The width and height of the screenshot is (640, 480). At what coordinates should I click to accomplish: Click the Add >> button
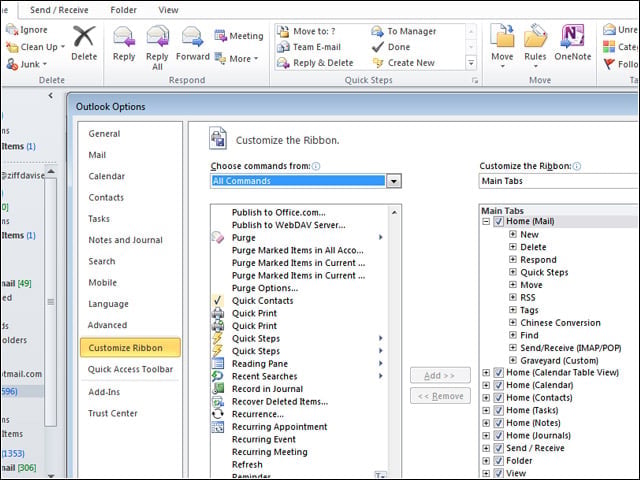coord(440,376)
